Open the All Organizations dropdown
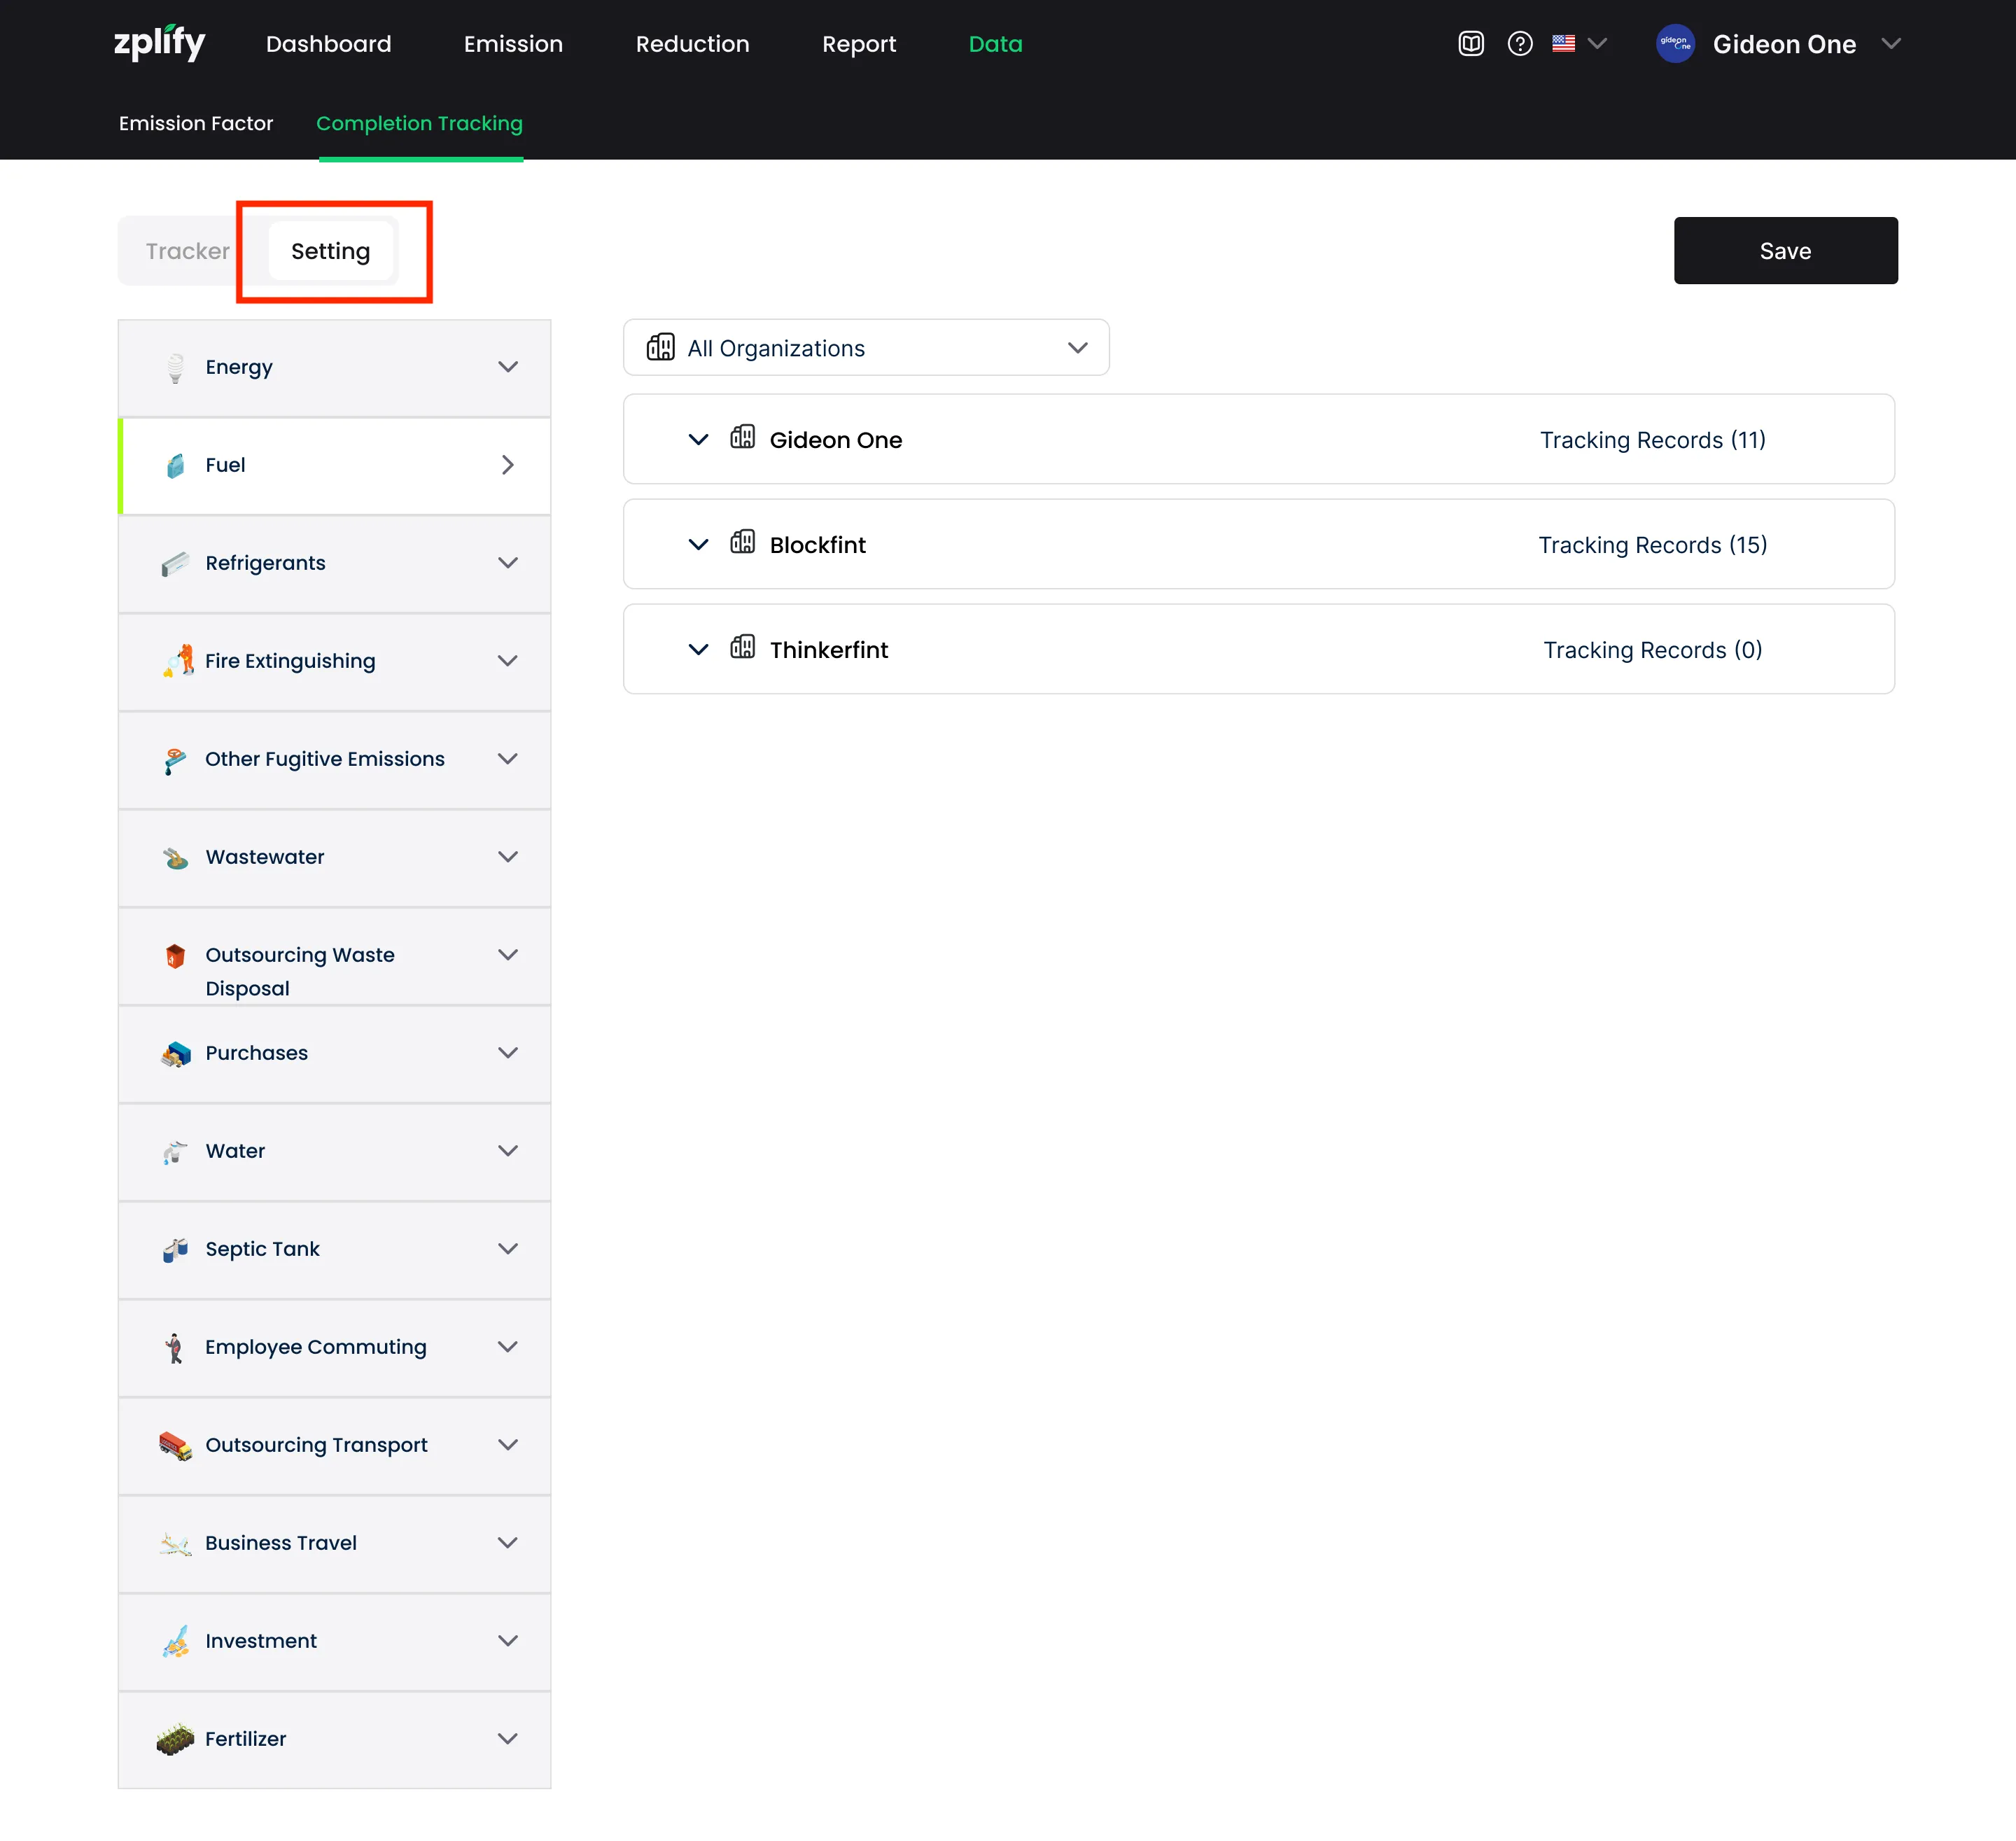This screenshot has height=1841, width=2016. coord(866,348)
